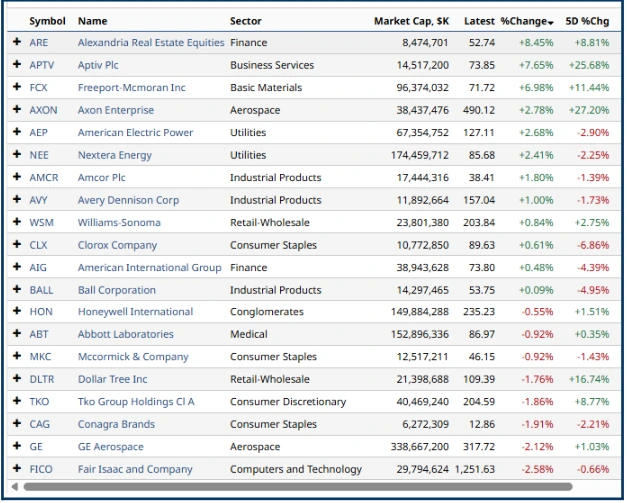Click the AIG row plus icon
The height and width of the screenshot is (503, 627).
(17, 266)
